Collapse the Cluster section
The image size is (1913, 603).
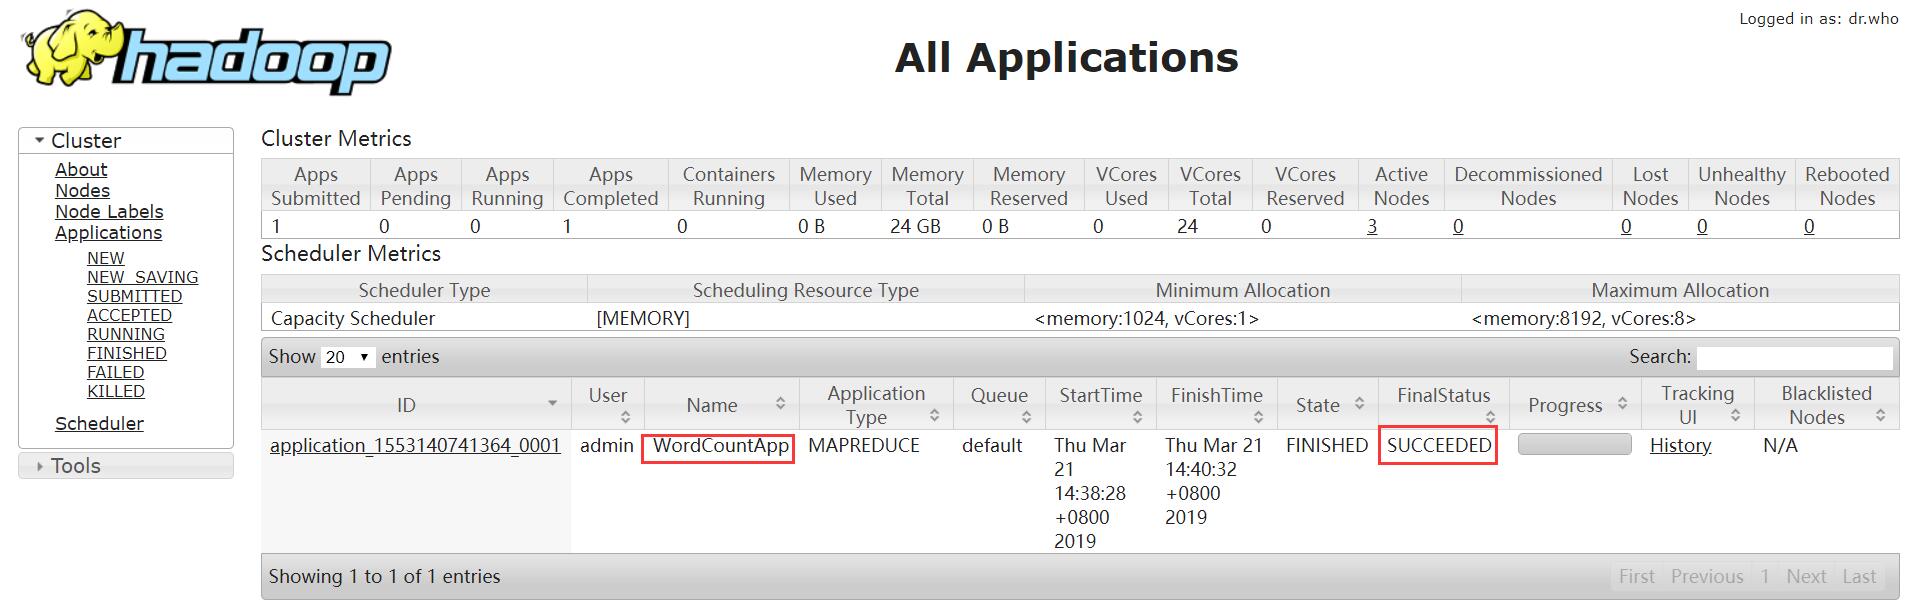click(x=126, y=141)
